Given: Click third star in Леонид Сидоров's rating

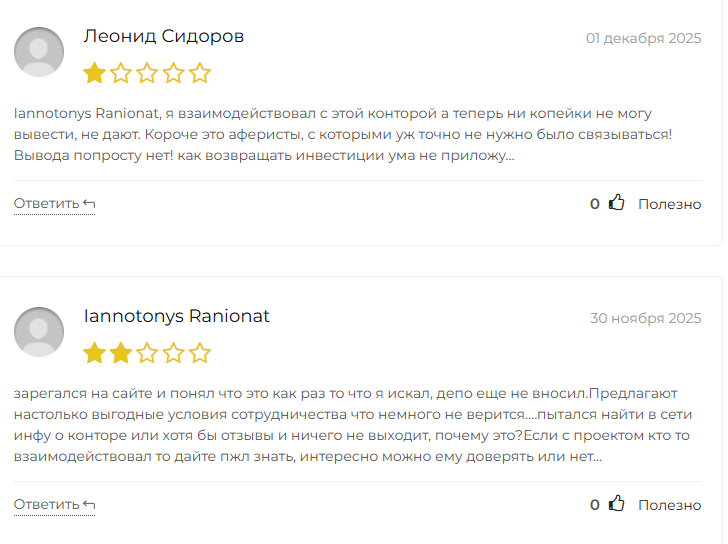Looking at the screenshot, I should [x=147, y=73].
